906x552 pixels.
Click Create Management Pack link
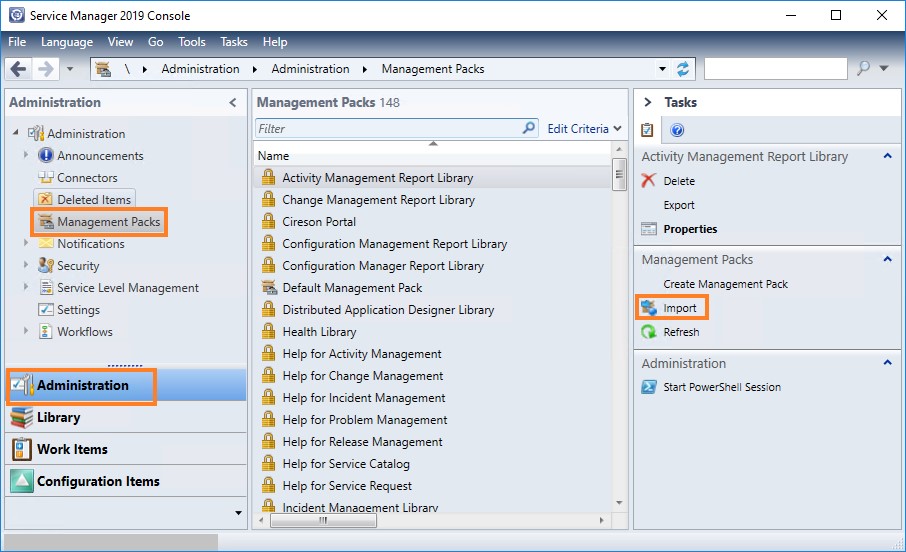pos(725,284)
